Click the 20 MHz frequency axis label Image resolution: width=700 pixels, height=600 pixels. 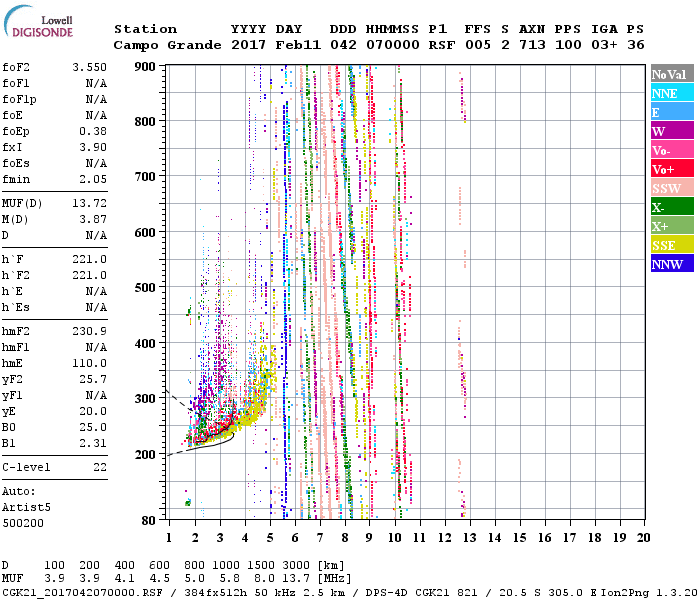pos(643,538)
